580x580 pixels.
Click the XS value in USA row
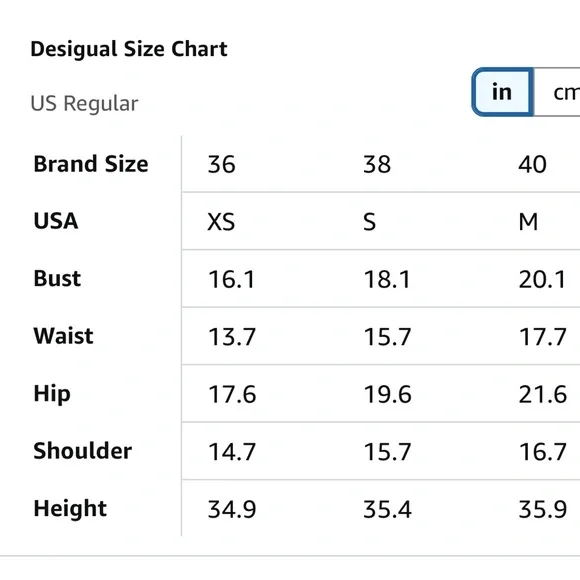pos(221,222)
